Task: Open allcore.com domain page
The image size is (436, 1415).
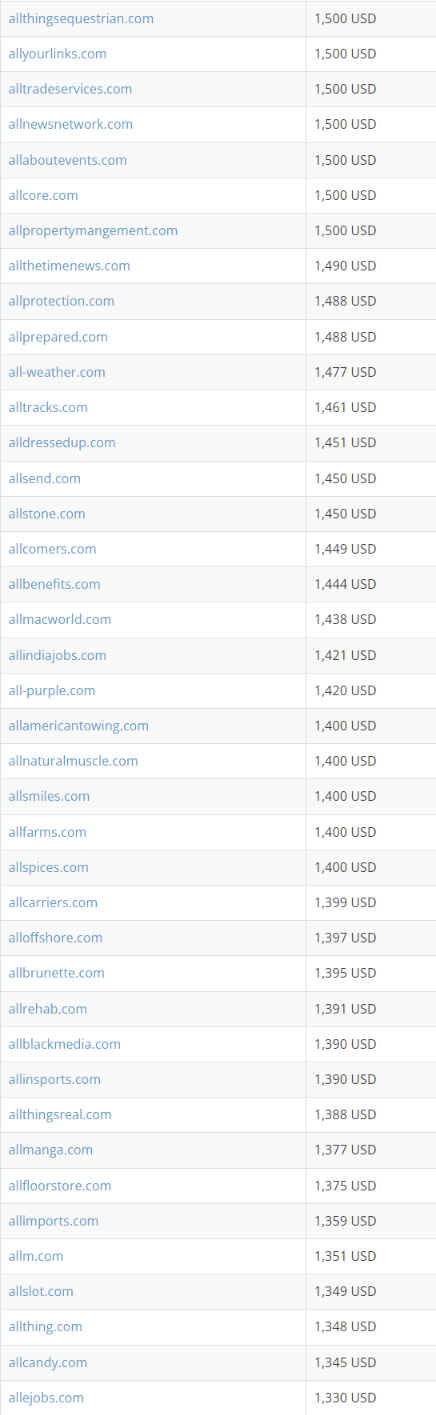Action: click(43, 195)
